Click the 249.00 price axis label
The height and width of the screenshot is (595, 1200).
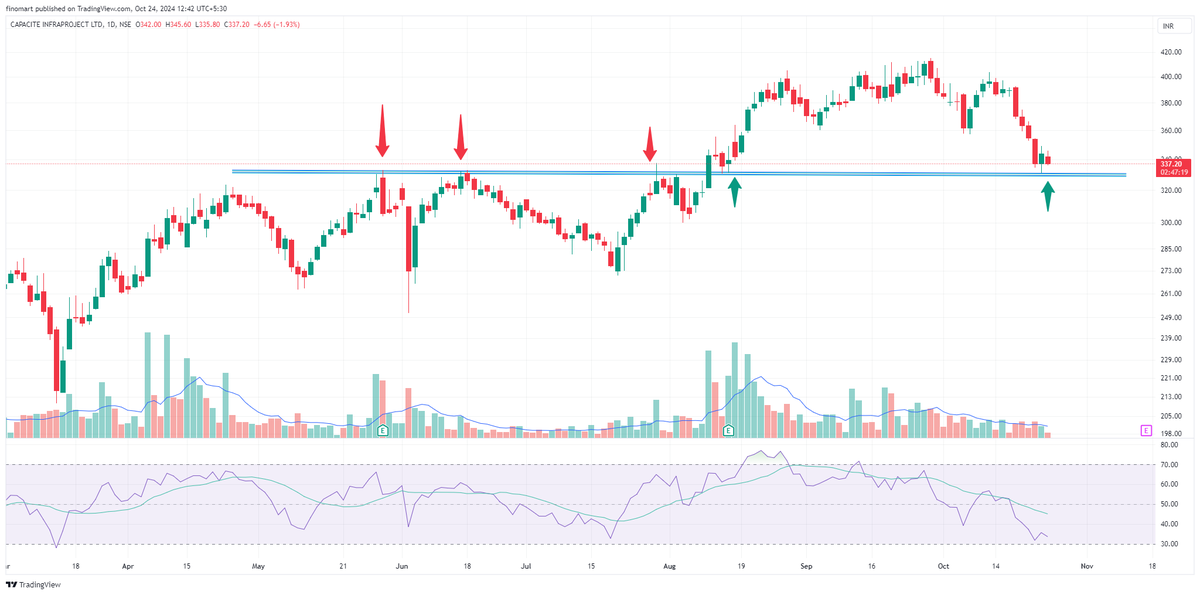[x=1170, y=318]
